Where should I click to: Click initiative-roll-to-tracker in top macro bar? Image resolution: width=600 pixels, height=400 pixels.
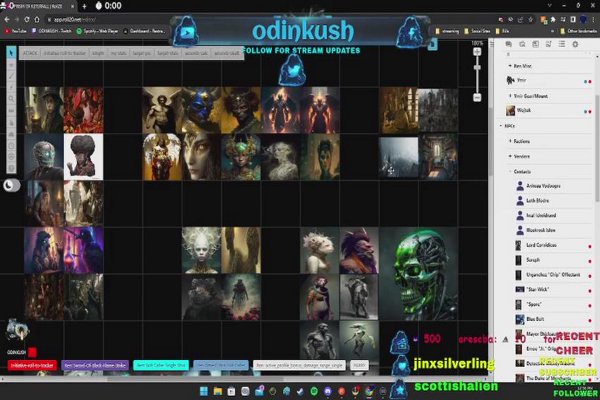click(x=65, y=53)
